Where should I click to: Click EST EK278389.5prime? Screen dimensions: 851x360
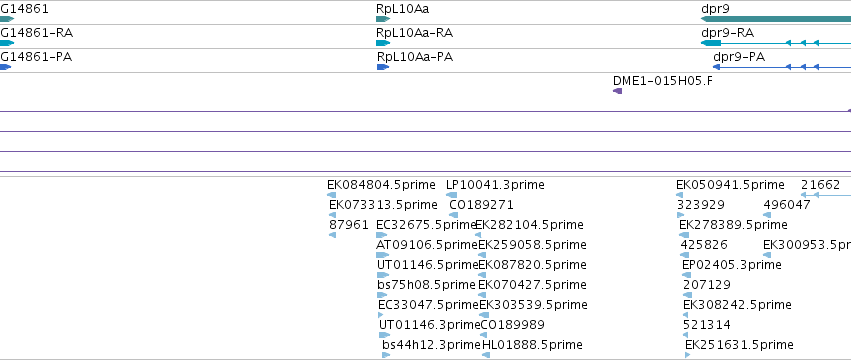733,225
